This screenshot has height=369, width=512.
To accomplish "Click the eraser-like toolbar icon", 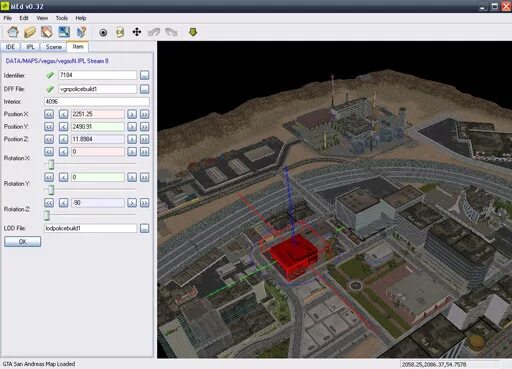I will coord(47,32).
